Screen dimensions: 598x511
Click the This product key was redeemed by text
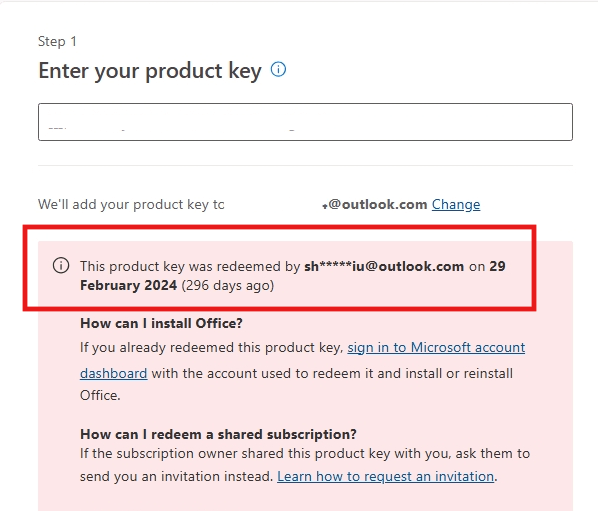(190, 266)
